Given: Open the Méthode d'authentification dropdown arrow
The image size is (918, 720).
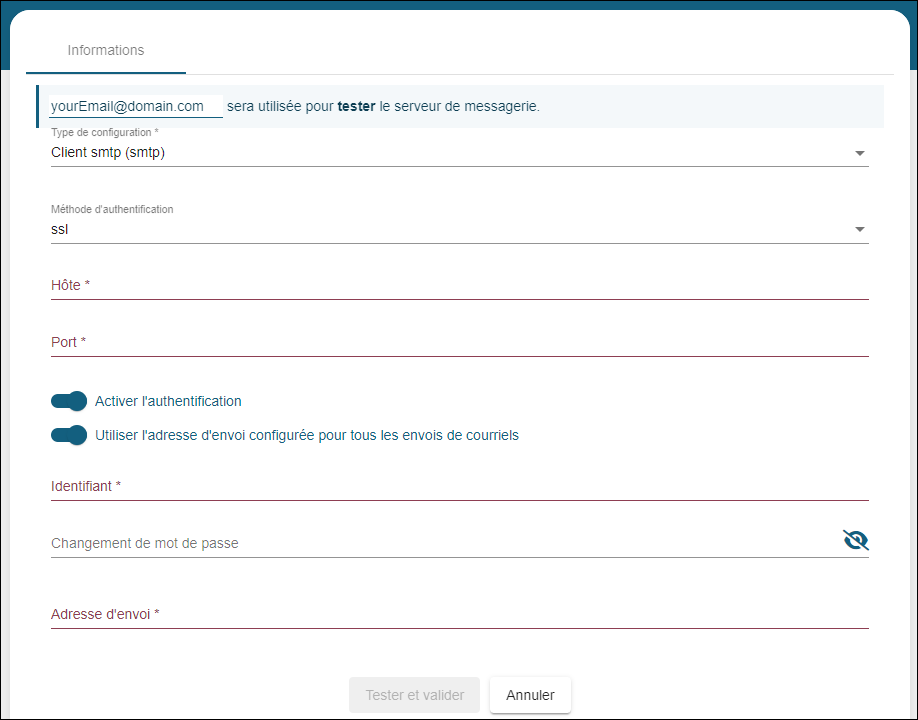Looking at the screenshot, I should pyautogui.click(x=859, y=229).
